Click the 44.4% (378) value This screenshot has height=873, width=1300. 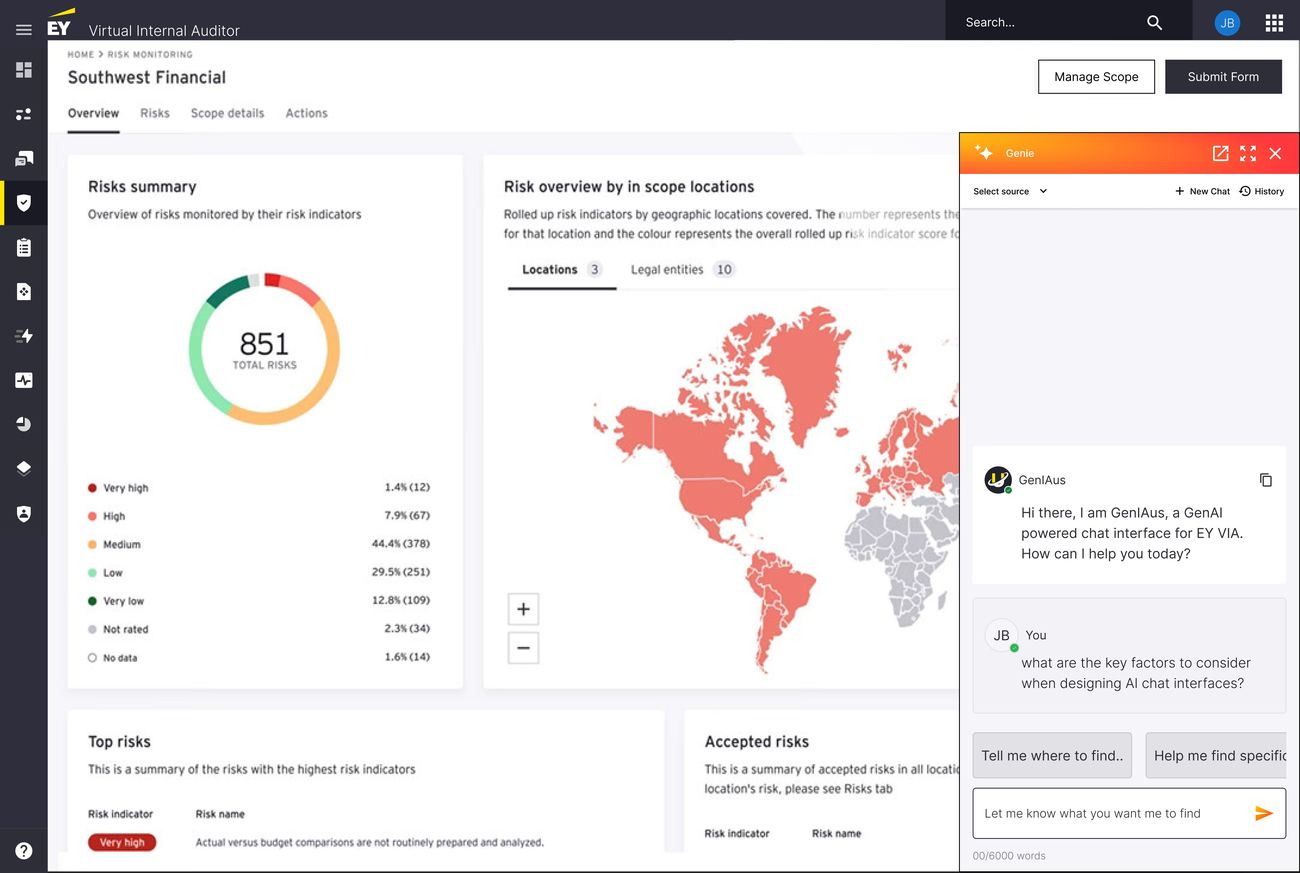point(401,544)
